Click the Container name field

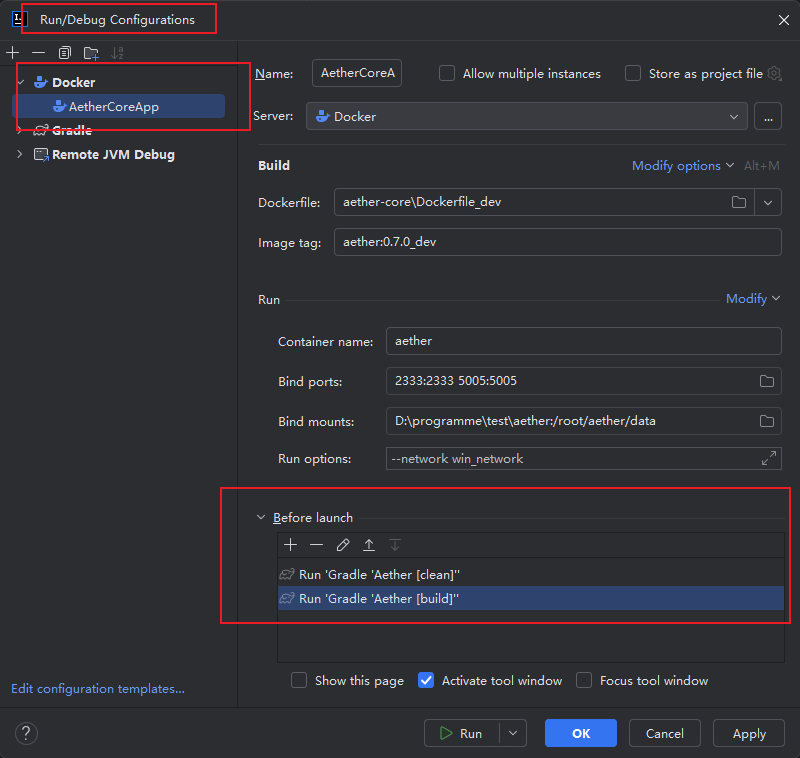tap(584, 341)
